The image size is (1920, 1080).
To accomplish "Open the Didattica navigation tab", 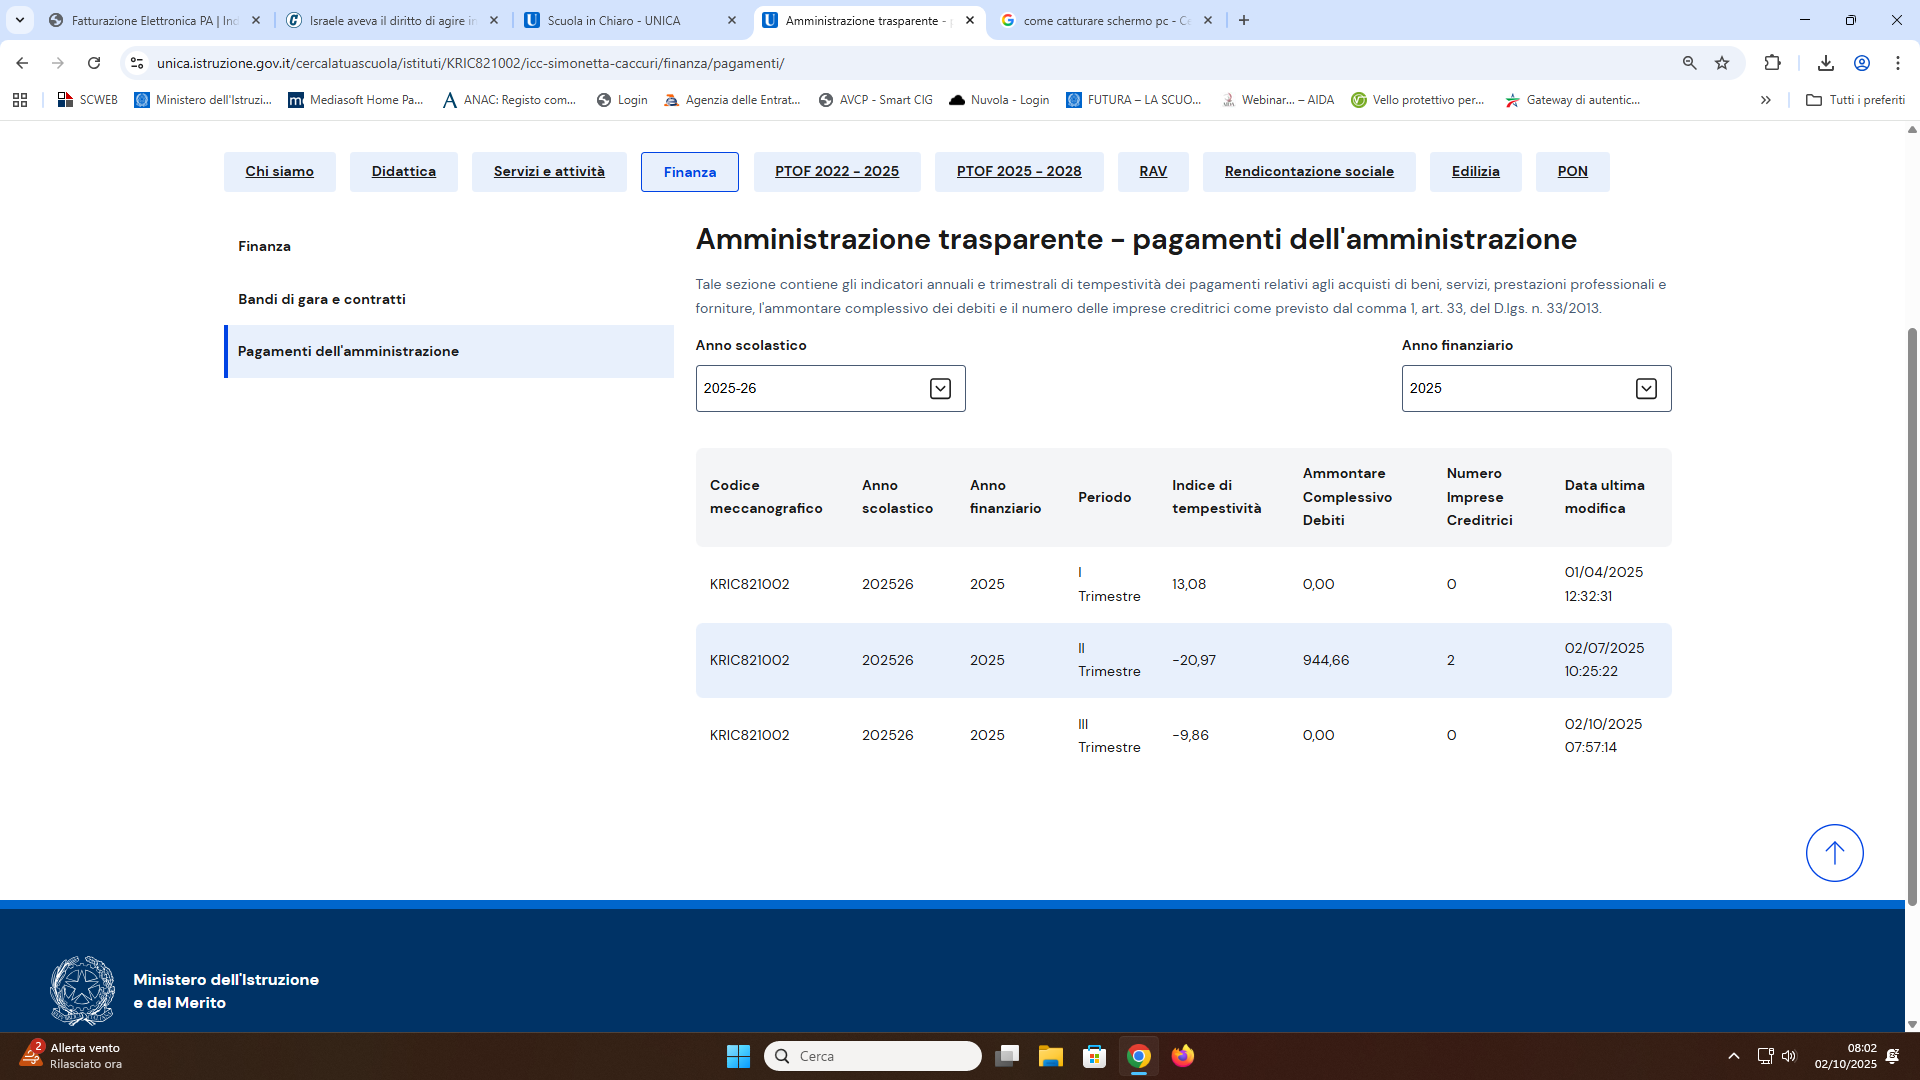I will click(x=403, y=171).
